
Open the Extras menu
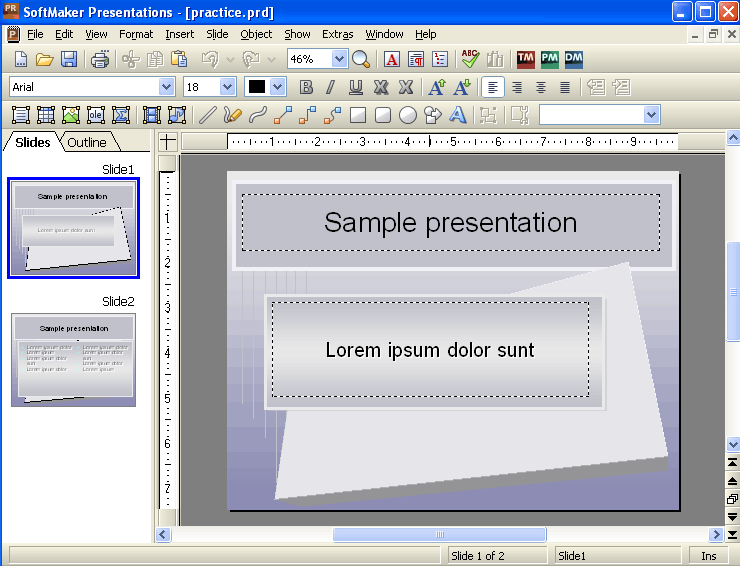337,34
